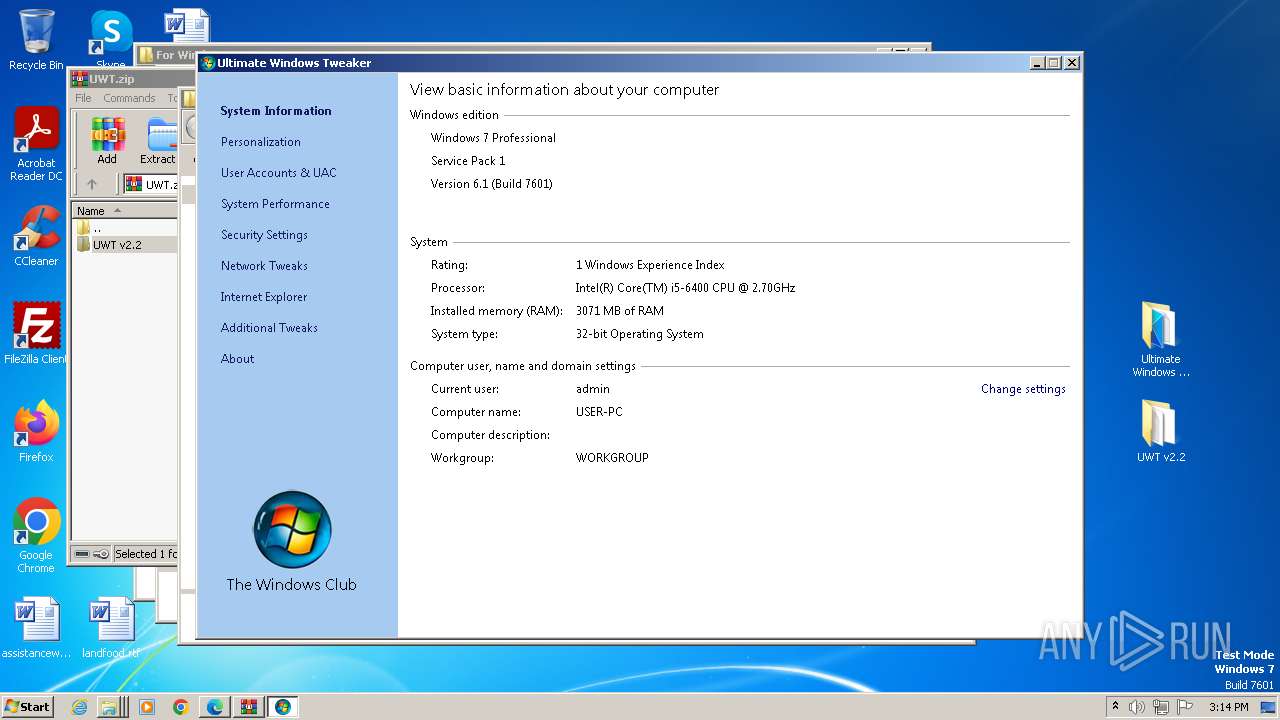
Task: Click the Action Center flag icon
Action: click(1184, 707)
